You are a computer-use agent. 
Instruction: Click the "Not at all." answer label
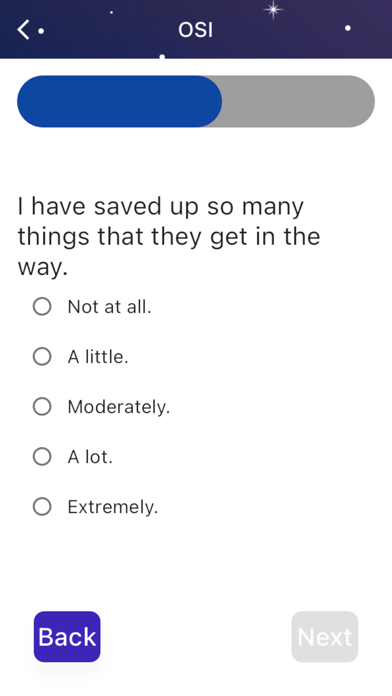pos(109,307)
